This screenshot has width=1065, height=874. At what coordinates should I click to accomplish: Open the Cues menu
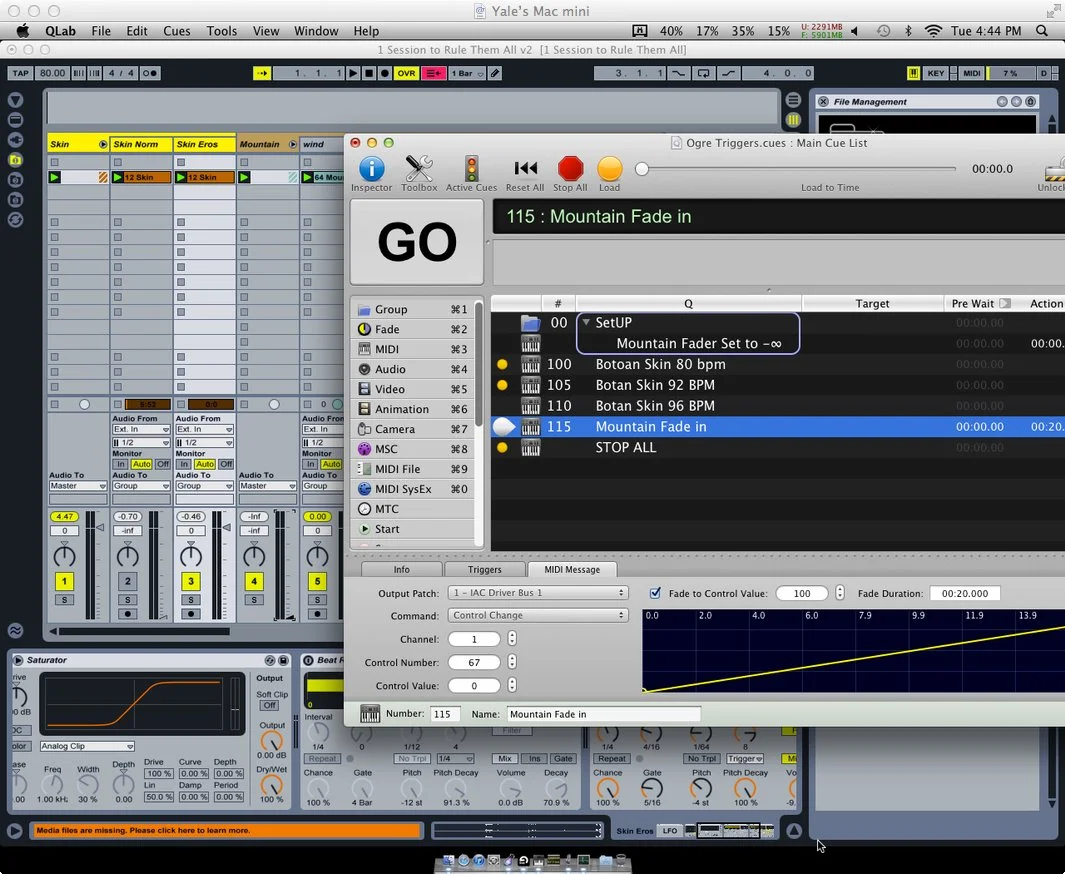[177, 31]
